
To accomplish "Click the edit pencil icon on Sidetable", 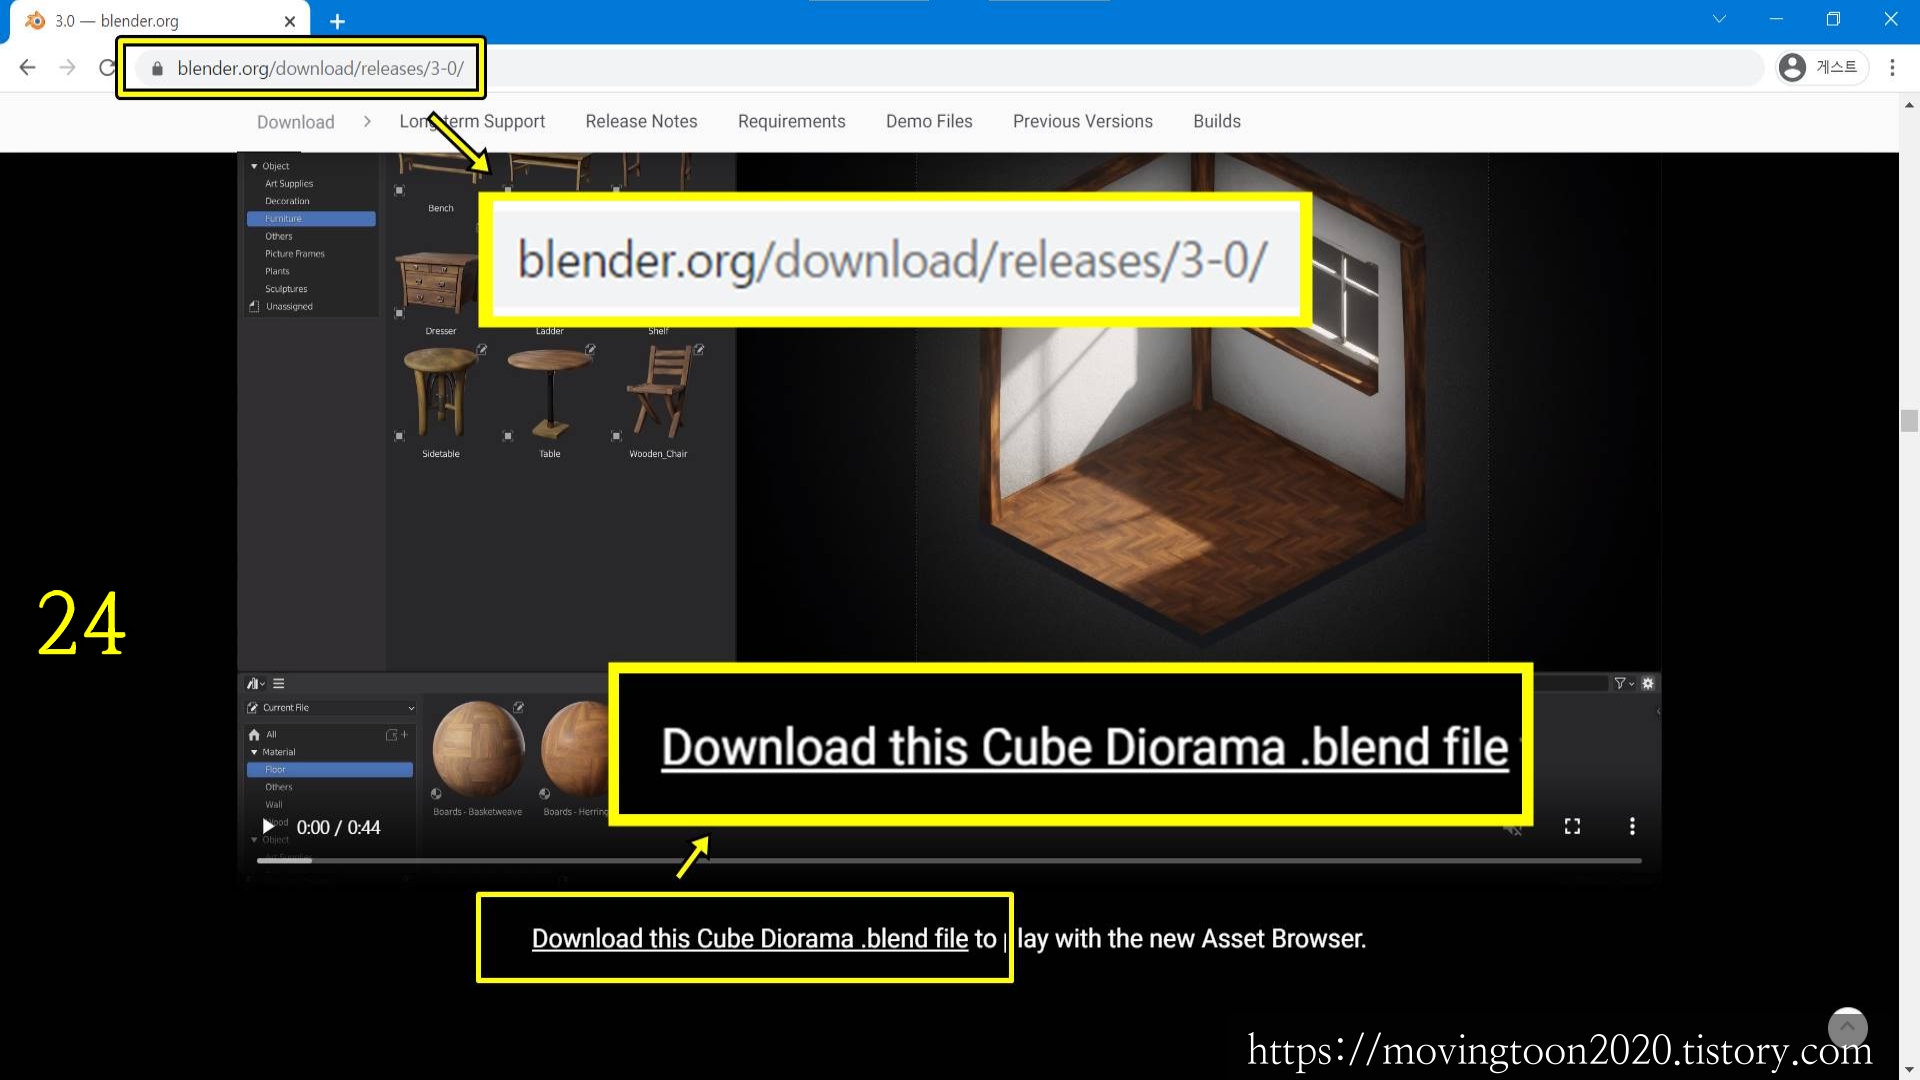I will 482,349.
